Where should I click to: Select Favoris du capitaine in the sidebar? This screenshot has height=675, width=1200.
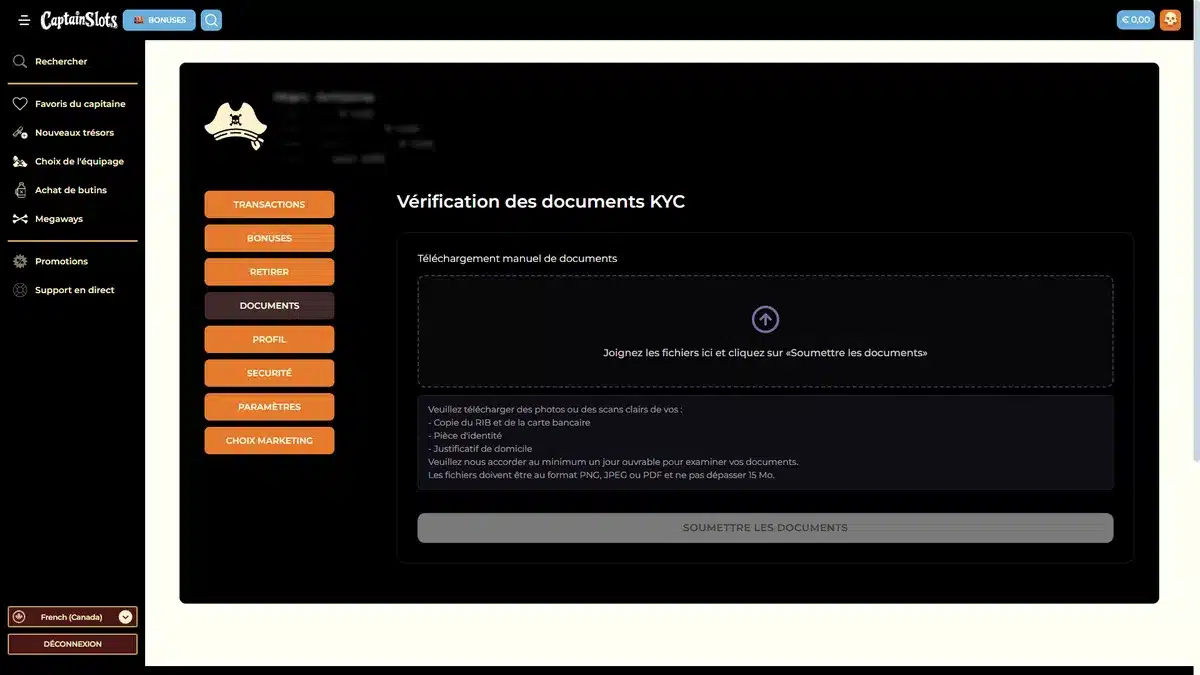[x=79, y=103]
